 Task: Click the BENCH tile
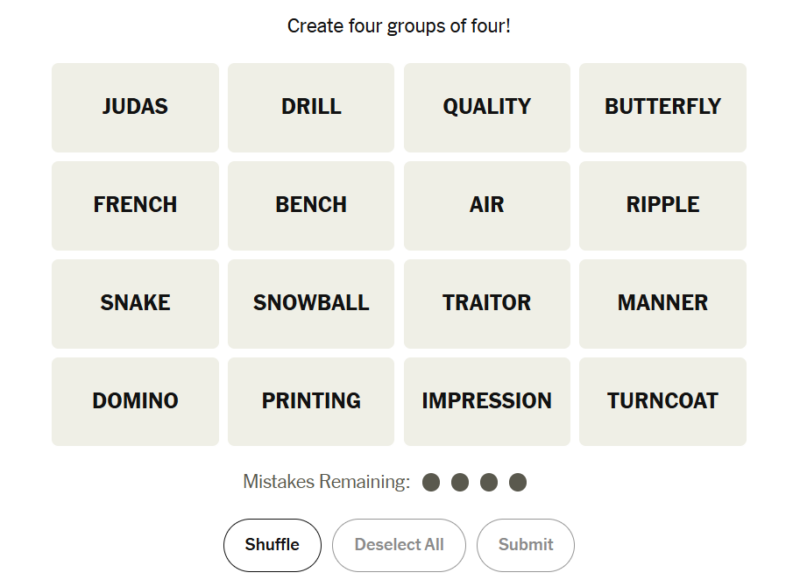point(311,205)
